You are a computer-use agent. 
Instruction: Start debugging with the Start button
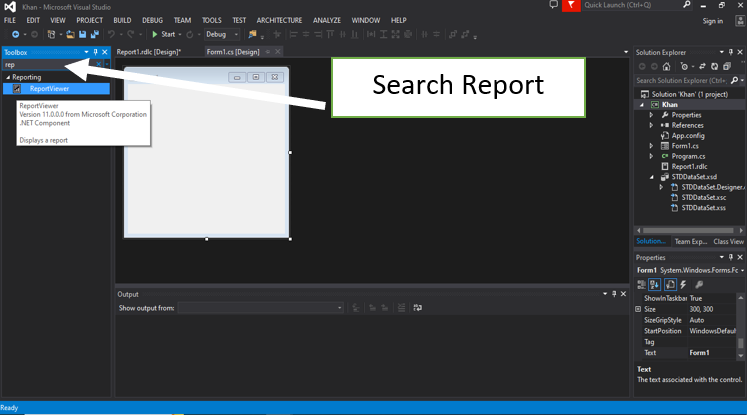[163, 34]
